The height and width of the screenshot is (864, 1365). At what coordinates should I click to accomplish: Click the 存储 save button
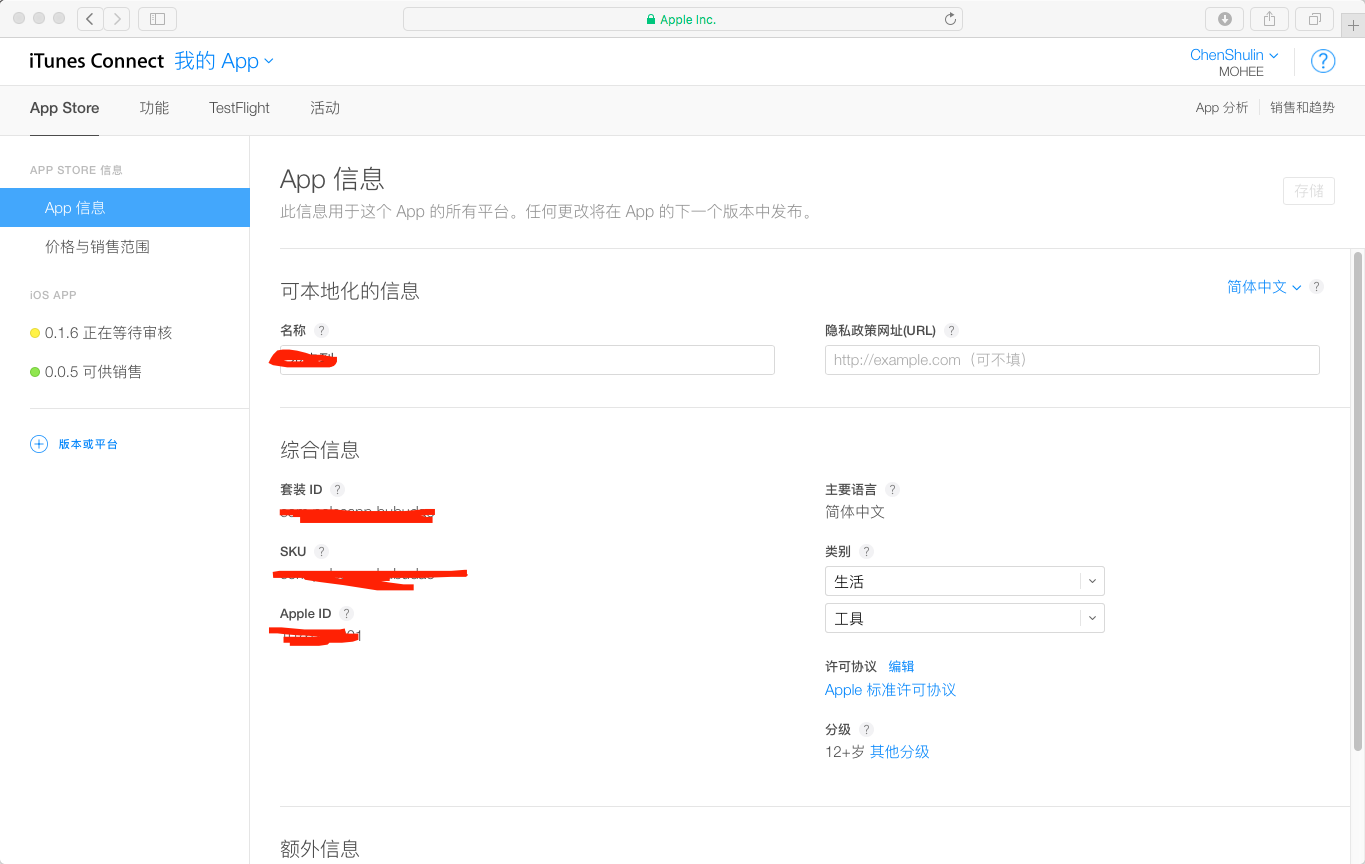[x=1309, y=190]
